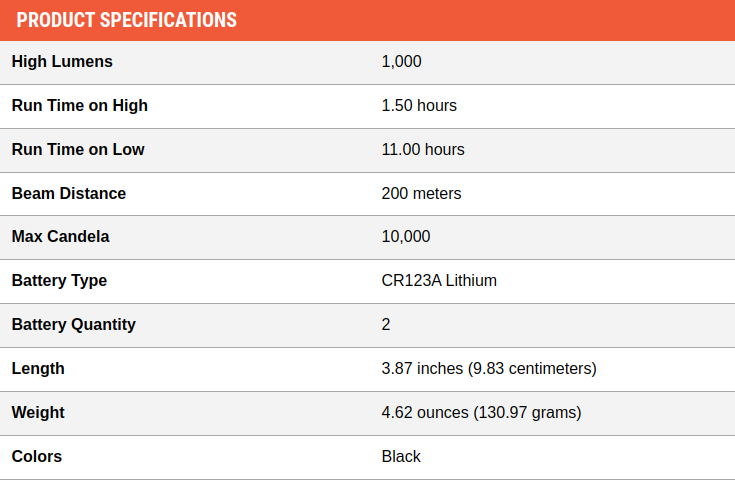
Task: Click the 200 meters value
Action: pyautogui.click(x=421, y=193)
